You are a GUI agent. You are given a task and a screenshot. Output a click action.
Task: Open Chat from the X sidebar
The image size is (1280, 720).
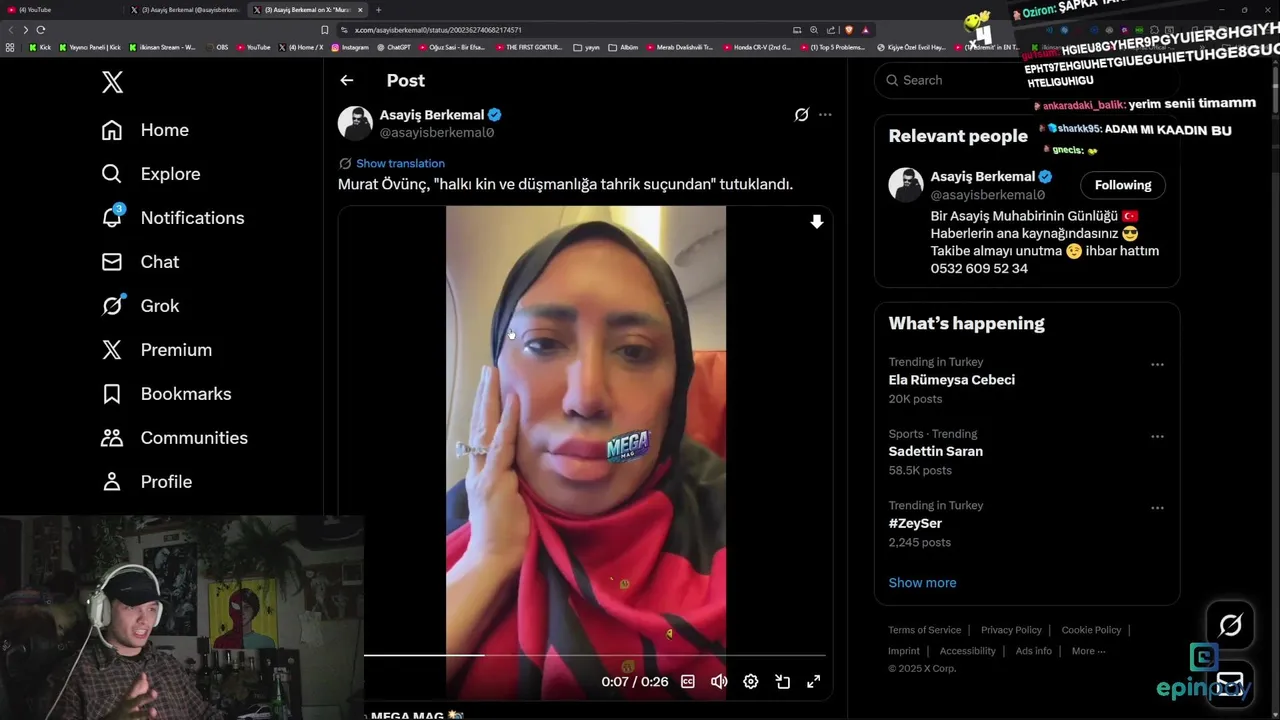point(140,262)
